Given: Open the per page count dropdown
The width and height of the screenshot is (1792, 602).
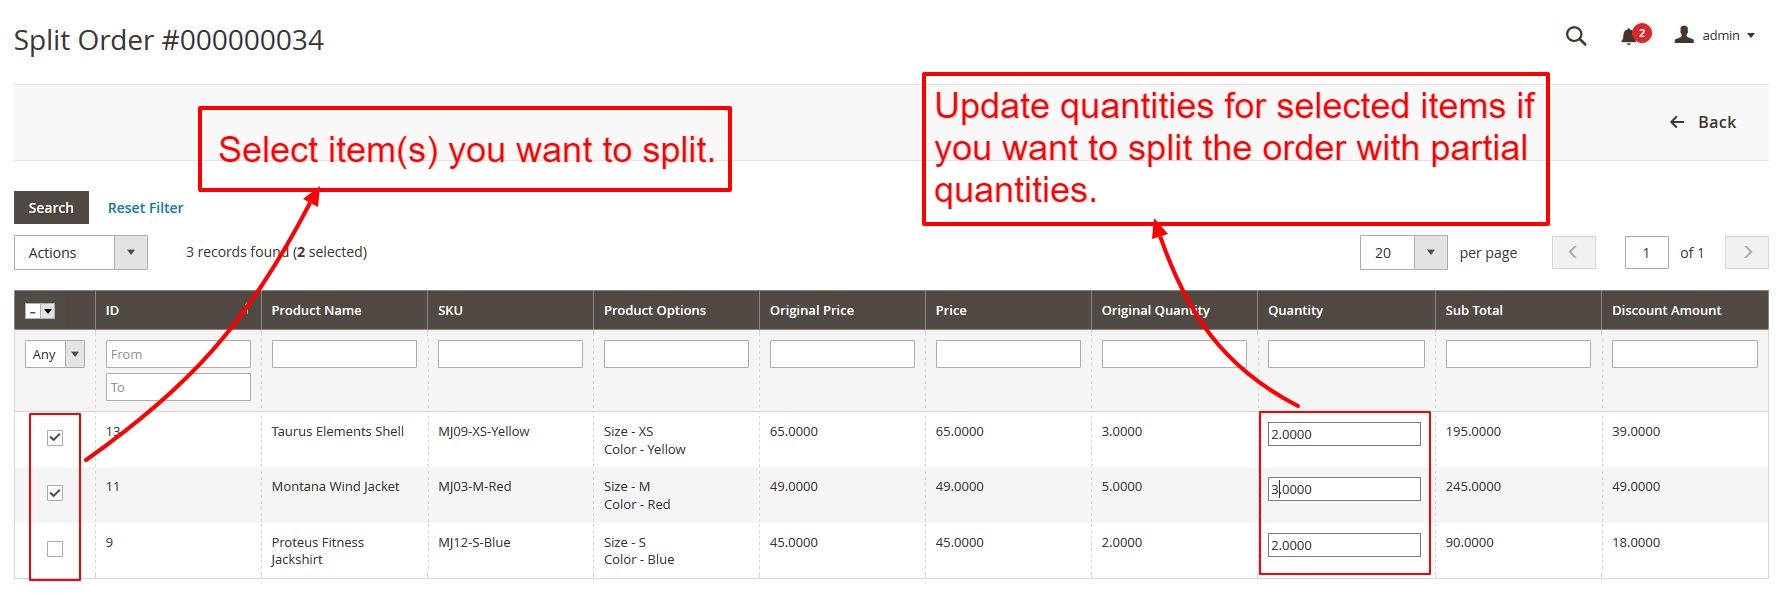Looking at the screenshot, I should pos(1430,252).
